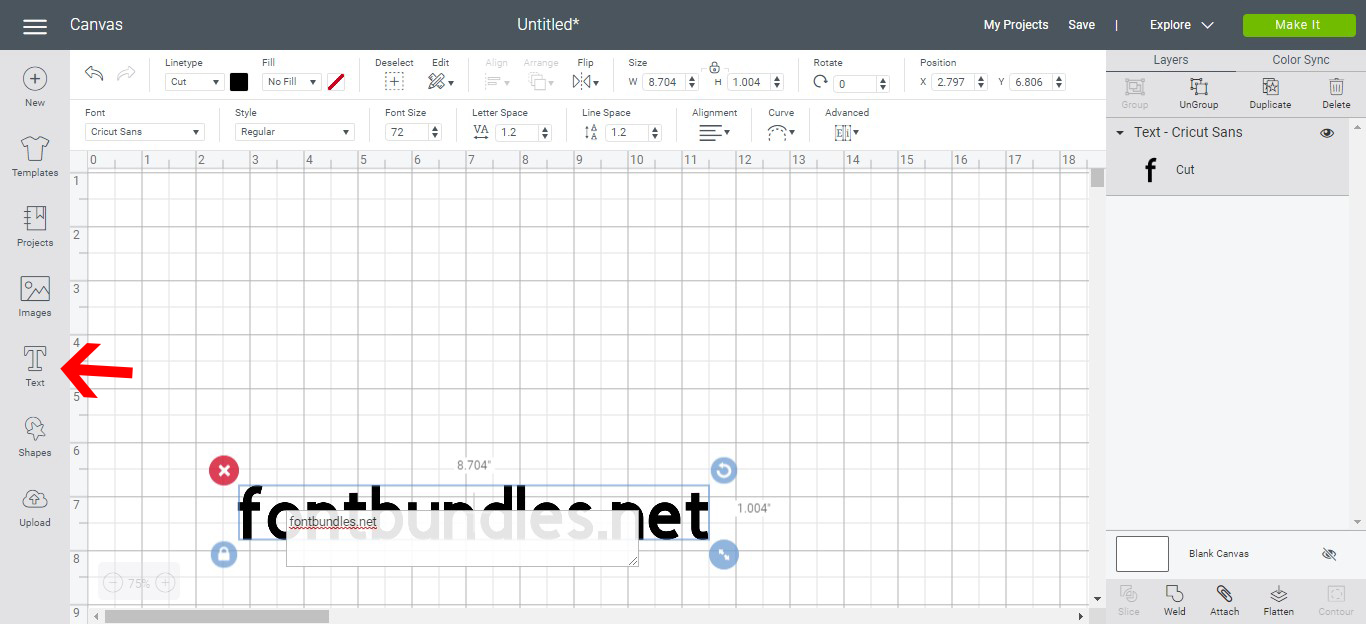Viewport: 1366px width, 624px height.
Task: Click the text edit box on canvas
Action: coord(463,539)
